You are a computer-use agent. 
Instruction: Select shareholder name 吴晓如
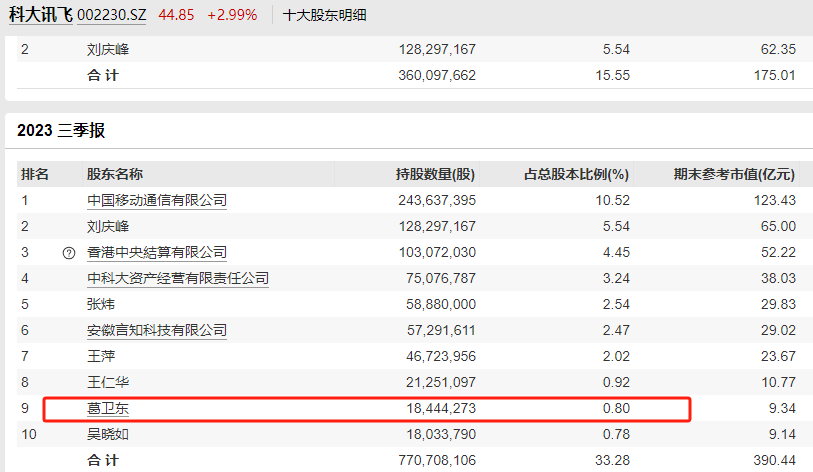[x=108, y=434]
